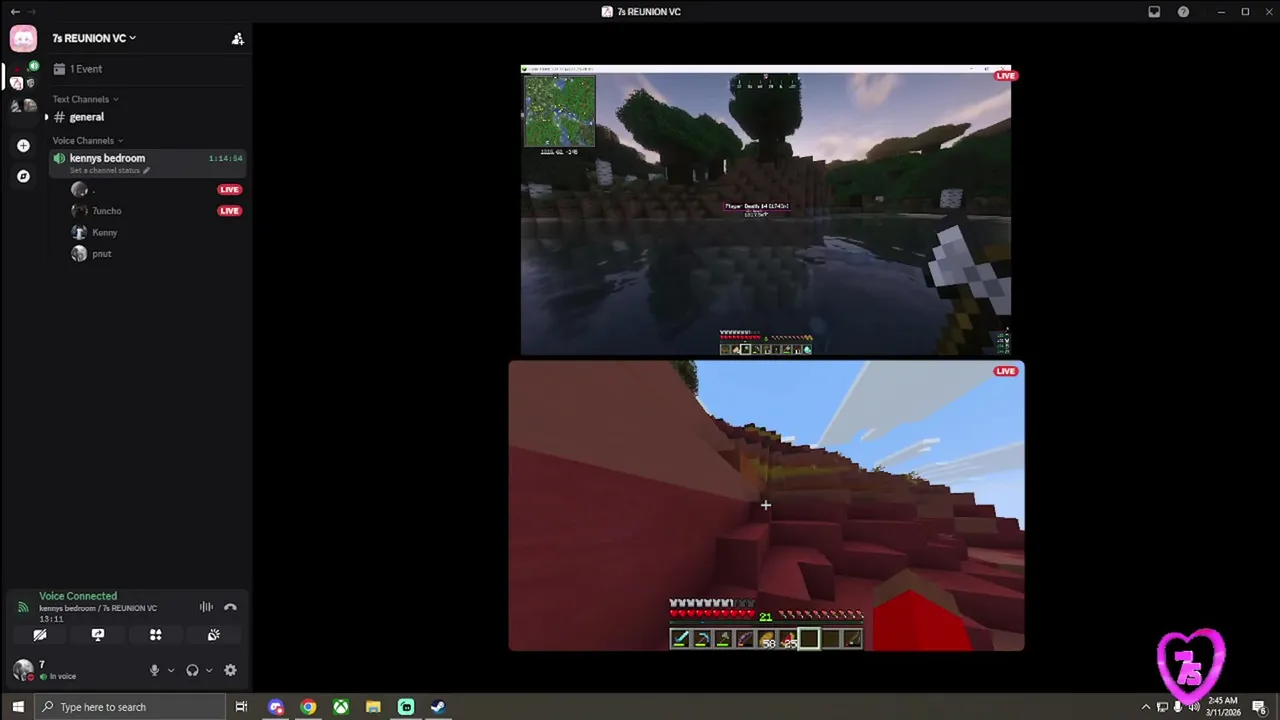Select kennys bedroom voice channel
This screenshot has height=720, width=1280.
(x=147, y=163)
